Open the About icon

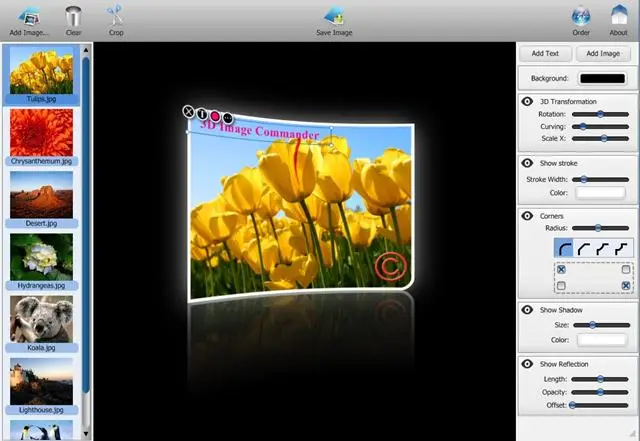(619, 16)
